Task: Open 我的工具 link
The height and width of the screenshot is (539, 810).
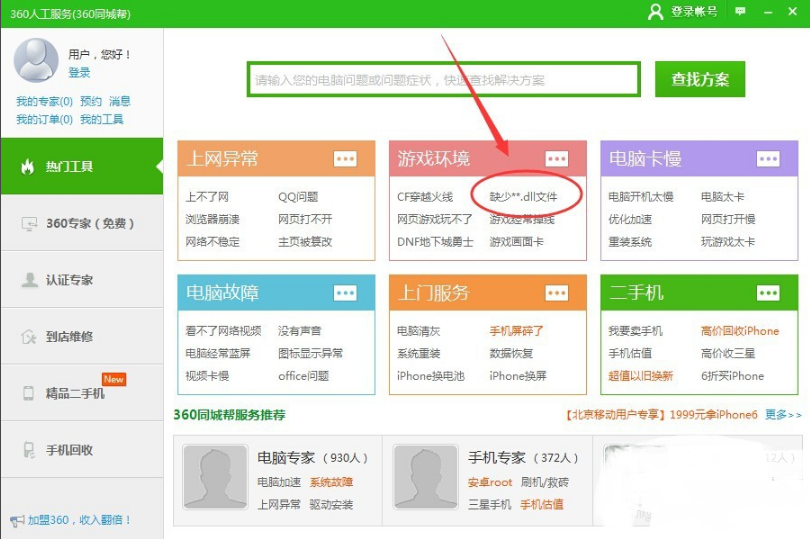Action: [x=101, y=119]
